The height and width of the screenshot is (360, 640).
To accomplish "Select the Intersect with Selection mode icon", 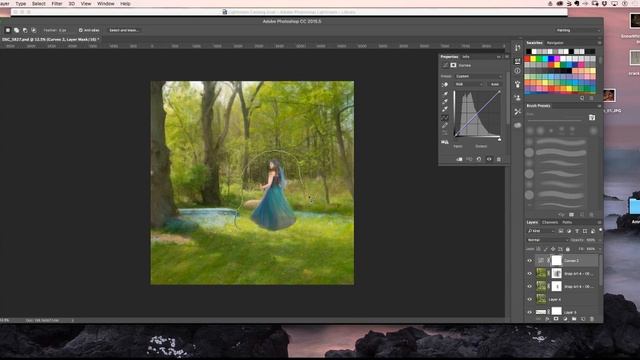I will 33,30.
